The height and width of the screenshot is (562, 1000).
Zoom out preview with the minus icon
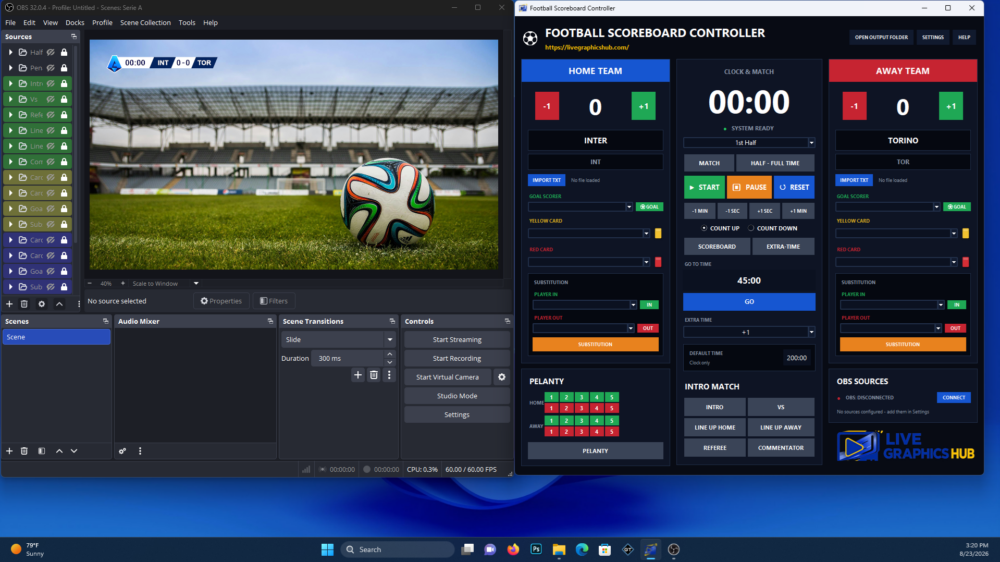[x=90, y=283]
